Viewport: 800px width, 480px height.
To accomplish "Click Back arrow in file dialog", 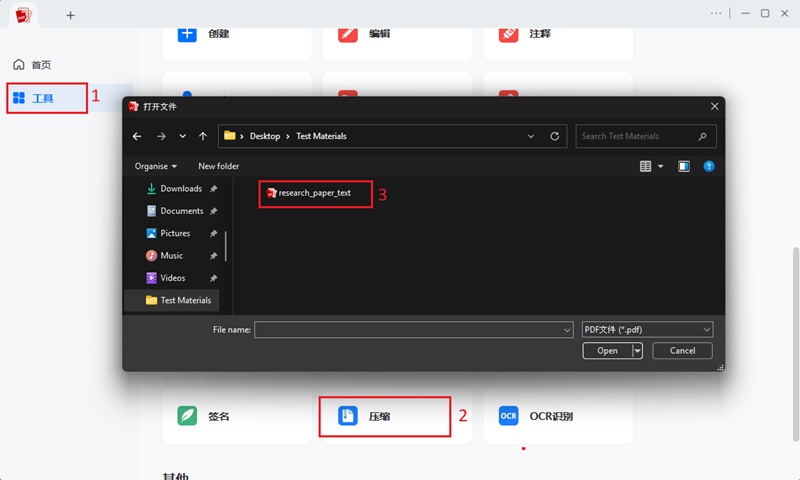I will tap(137, 136).
